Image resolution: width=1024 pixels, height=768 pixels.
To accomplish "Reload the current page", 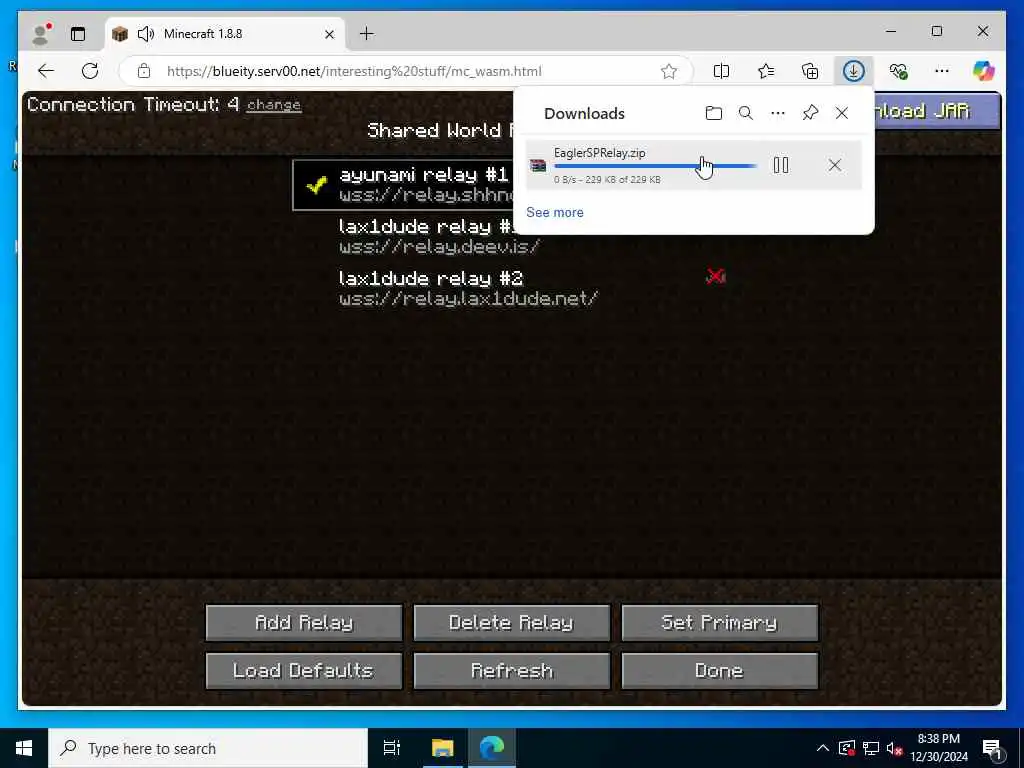I will tap(90, 71).
